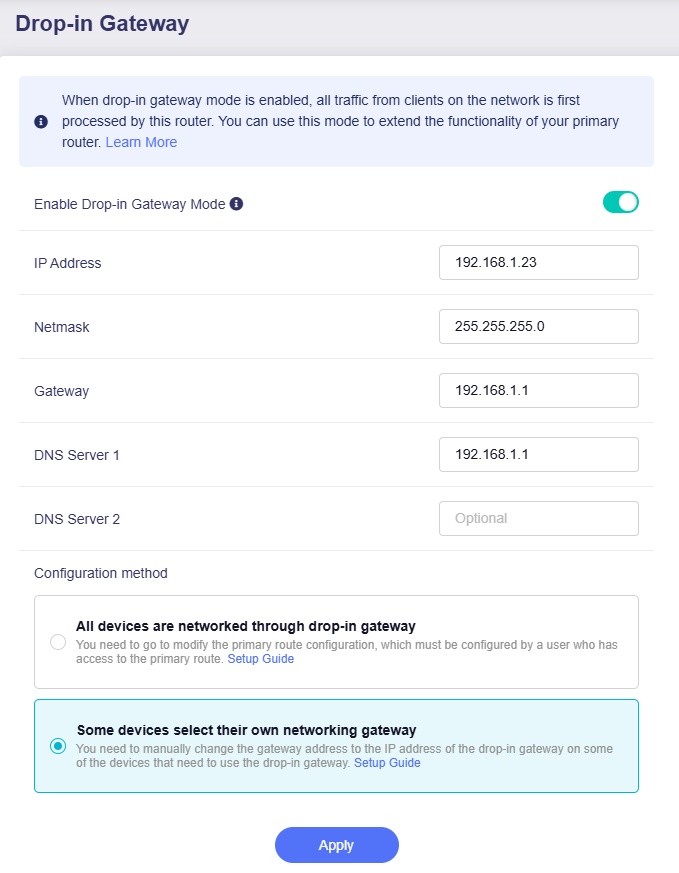Screen dimensions: 679x873
Task: Click the Apply button
Action: [337, 845]
